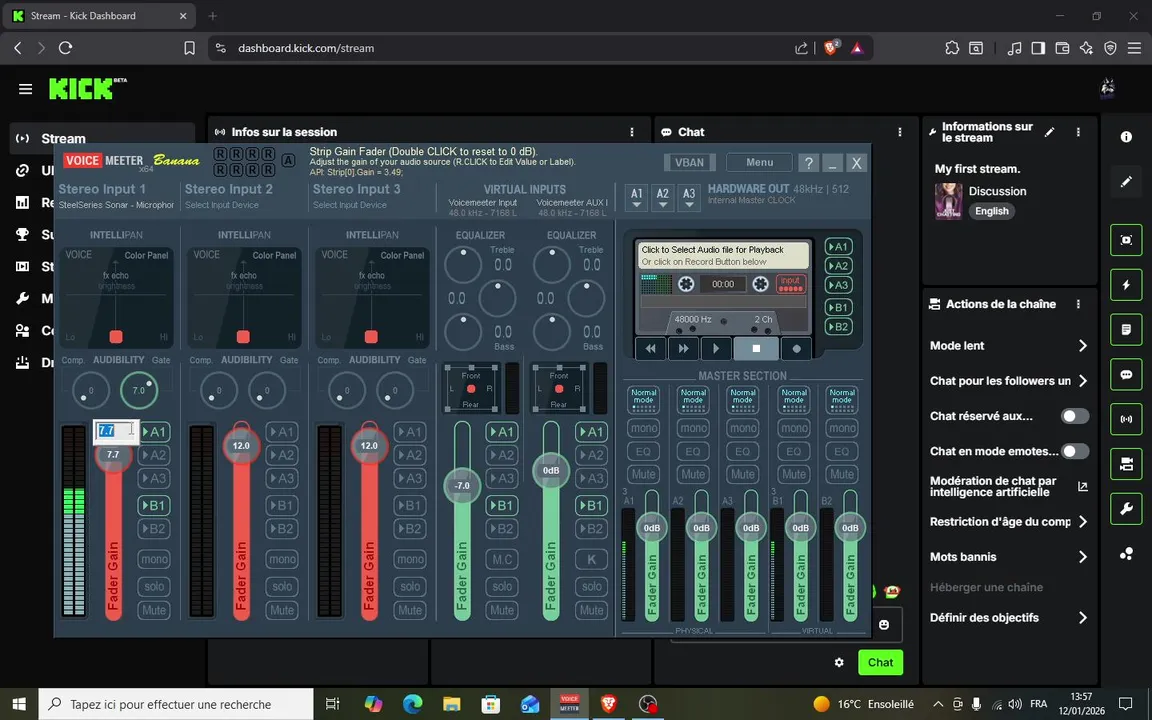Image resolution: width=1152 pixels, height=720 pixels.
Task: Click the Stereo Input 1 Gate knob
Action: [139, 390]
